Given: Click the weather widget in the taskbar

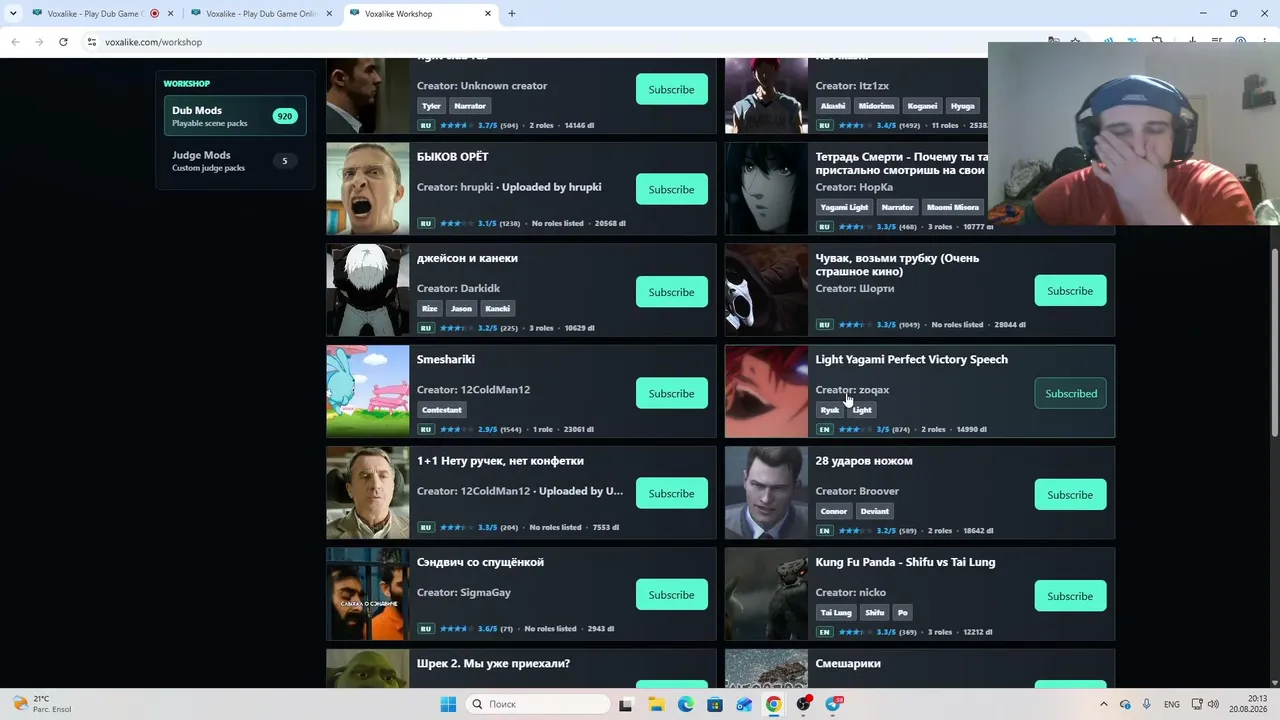Looking at the screenshot, I should pyautogui.click(x=42, y=704).
